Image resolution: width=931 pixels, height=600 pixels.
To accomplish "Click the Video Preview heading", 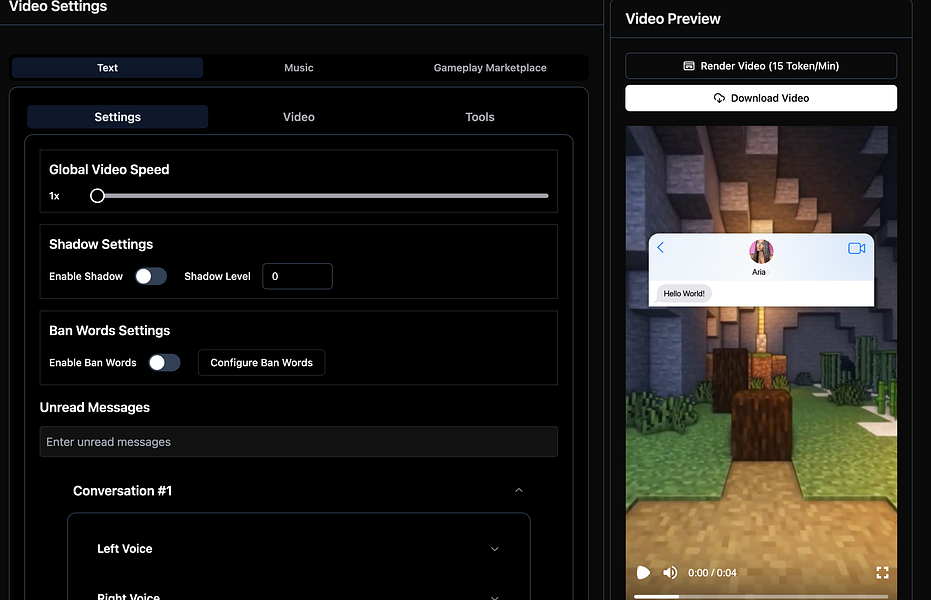I will 673,19.
